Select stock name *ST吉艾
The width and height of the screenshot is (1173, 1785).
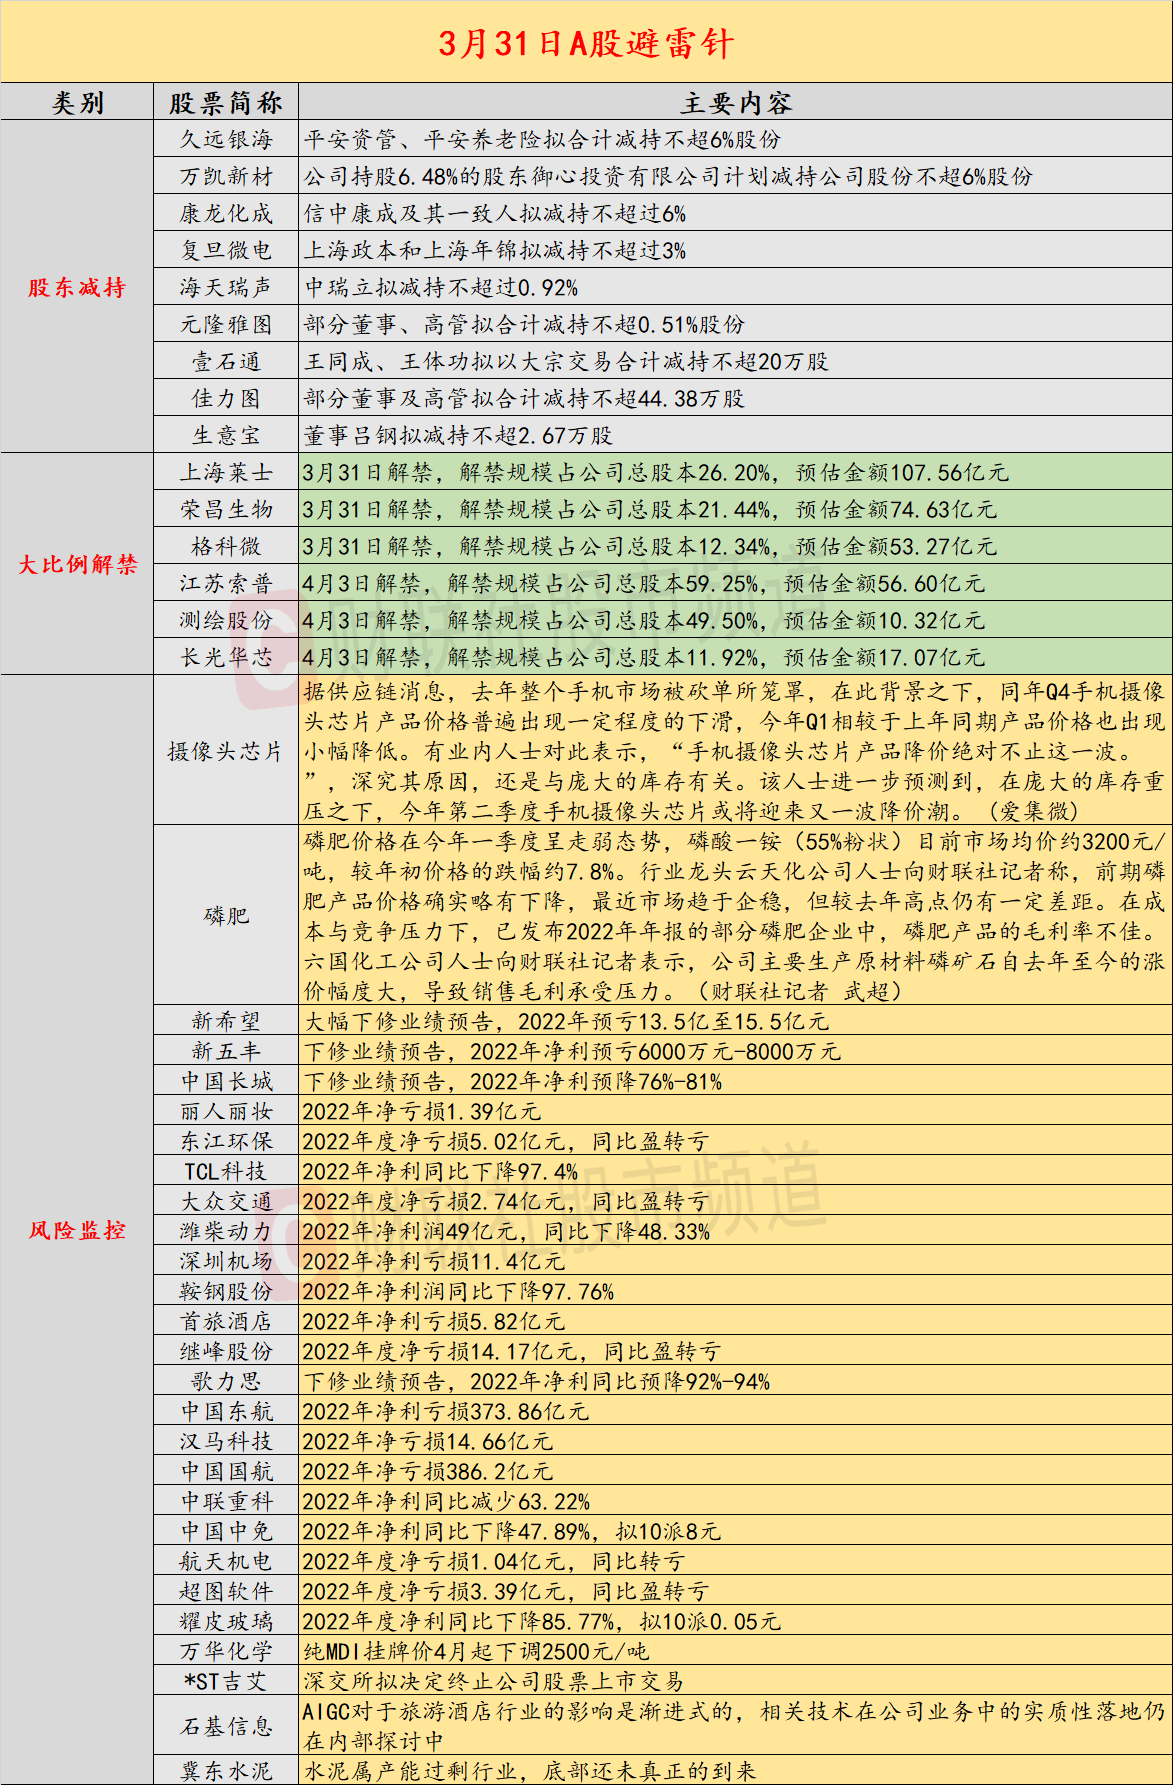(x=226, y=1682)
